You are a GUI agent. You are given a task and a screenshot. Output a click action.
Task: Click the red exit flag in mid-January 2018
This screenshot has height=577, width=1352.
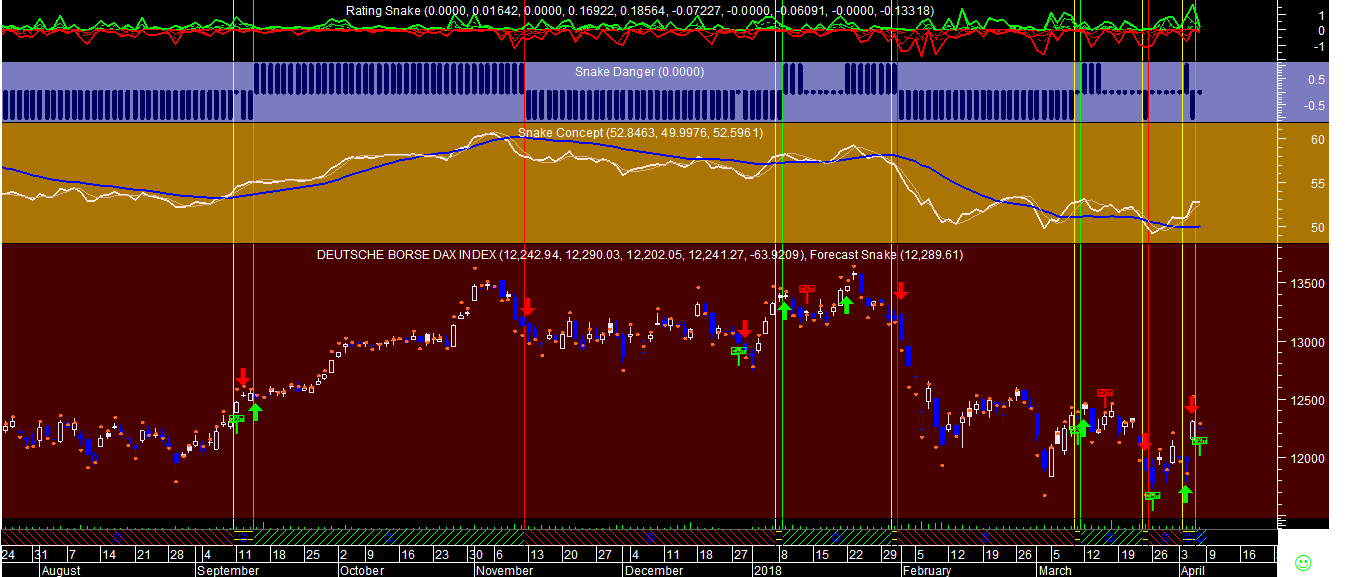tap(806, 291)
